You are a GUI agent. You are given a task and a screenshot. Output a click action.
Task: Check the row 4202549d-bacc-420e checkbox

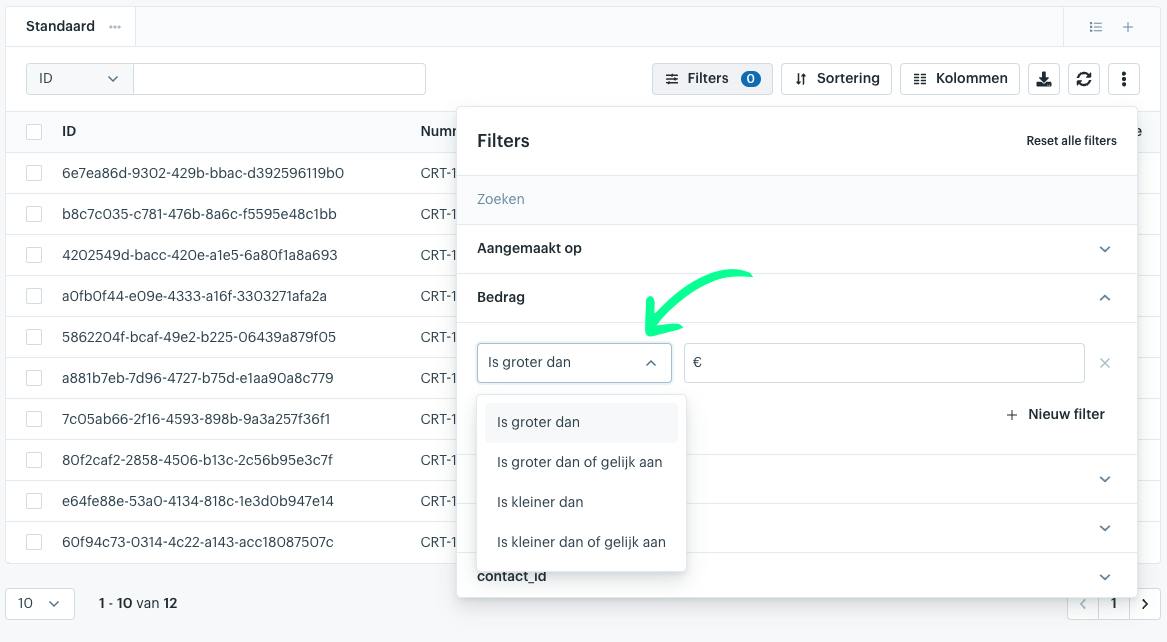point(34,255)
